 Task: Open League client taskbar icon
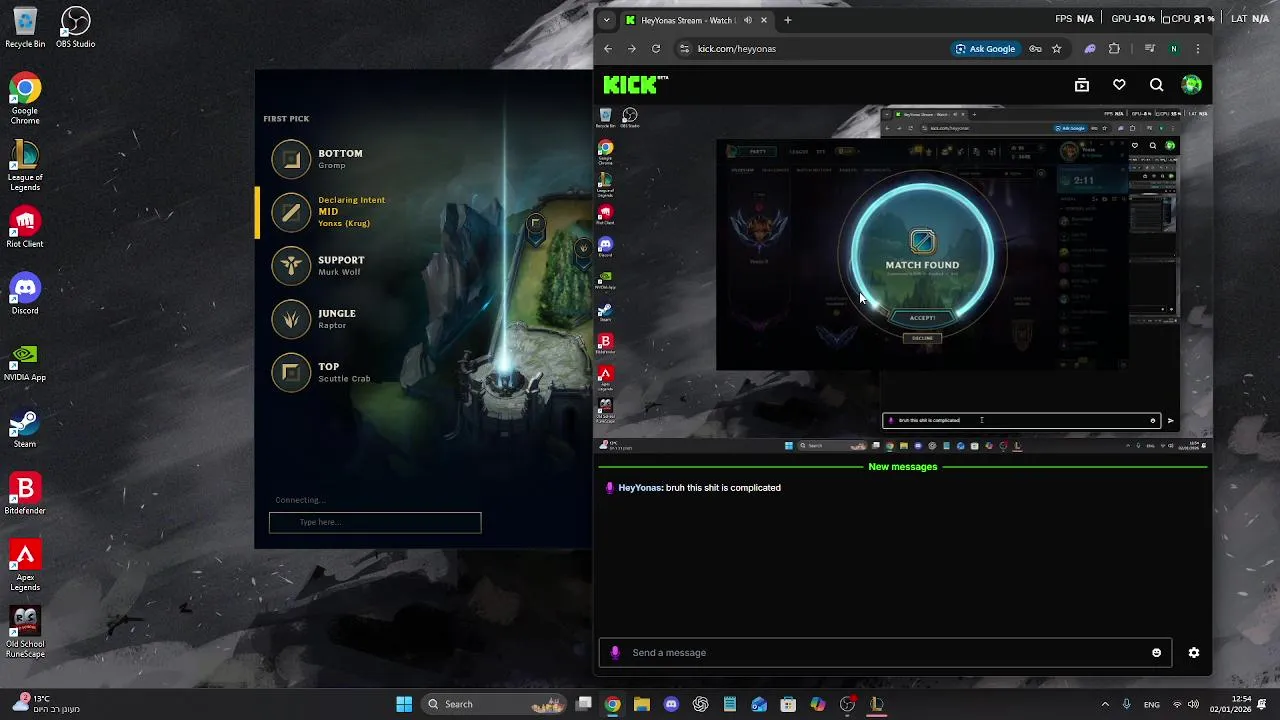[x=877, y=704]
